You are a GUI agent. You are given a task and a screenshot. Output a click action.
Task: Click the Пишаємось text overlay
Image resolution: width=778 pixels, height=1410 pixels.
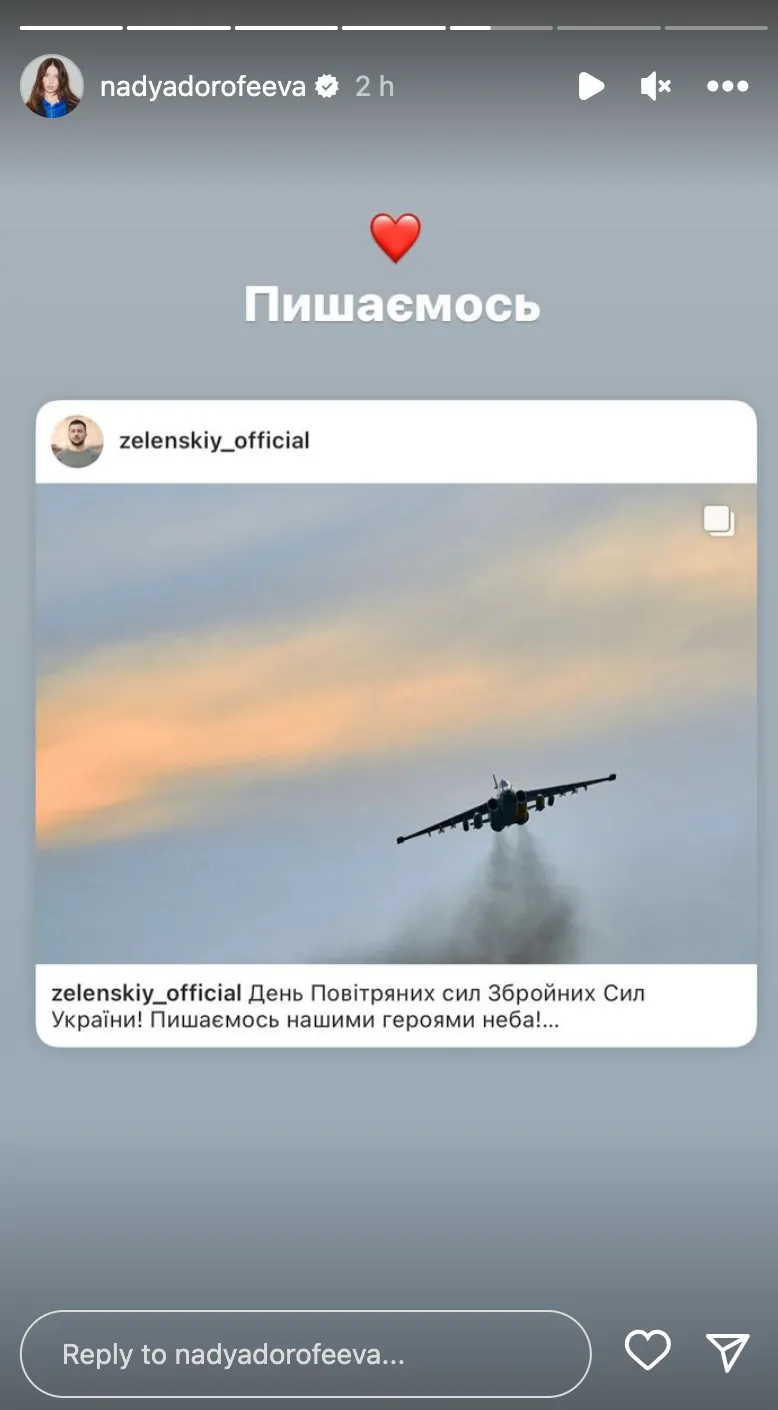coord(393,304)
